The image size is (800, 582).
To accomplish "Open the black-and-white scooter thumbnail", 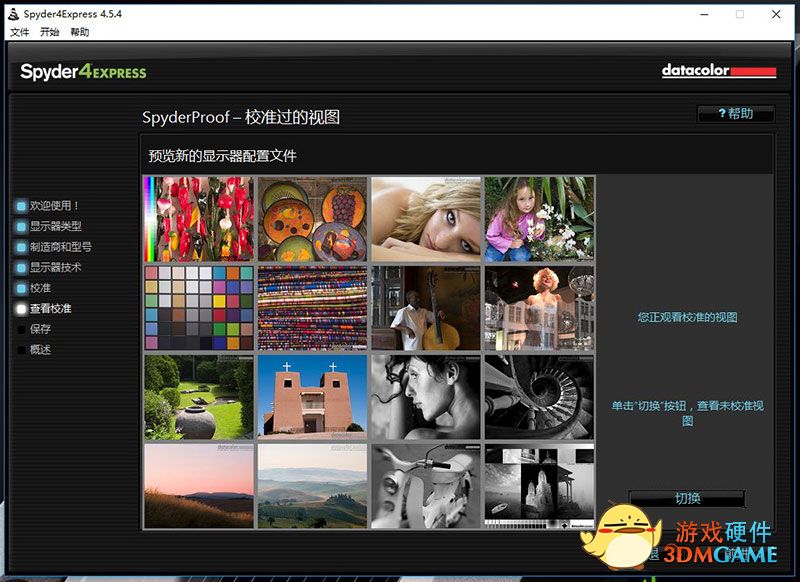I will pyautogui.click(x=426, y=486).
